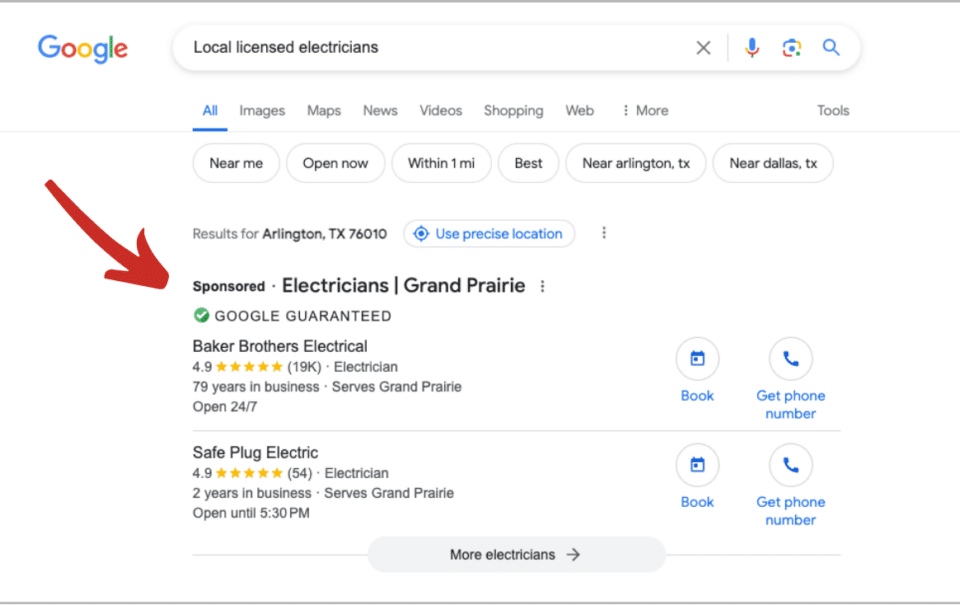Open Google Lens image search icon
Screen dimensions: 960x605
tap(791, 48)
